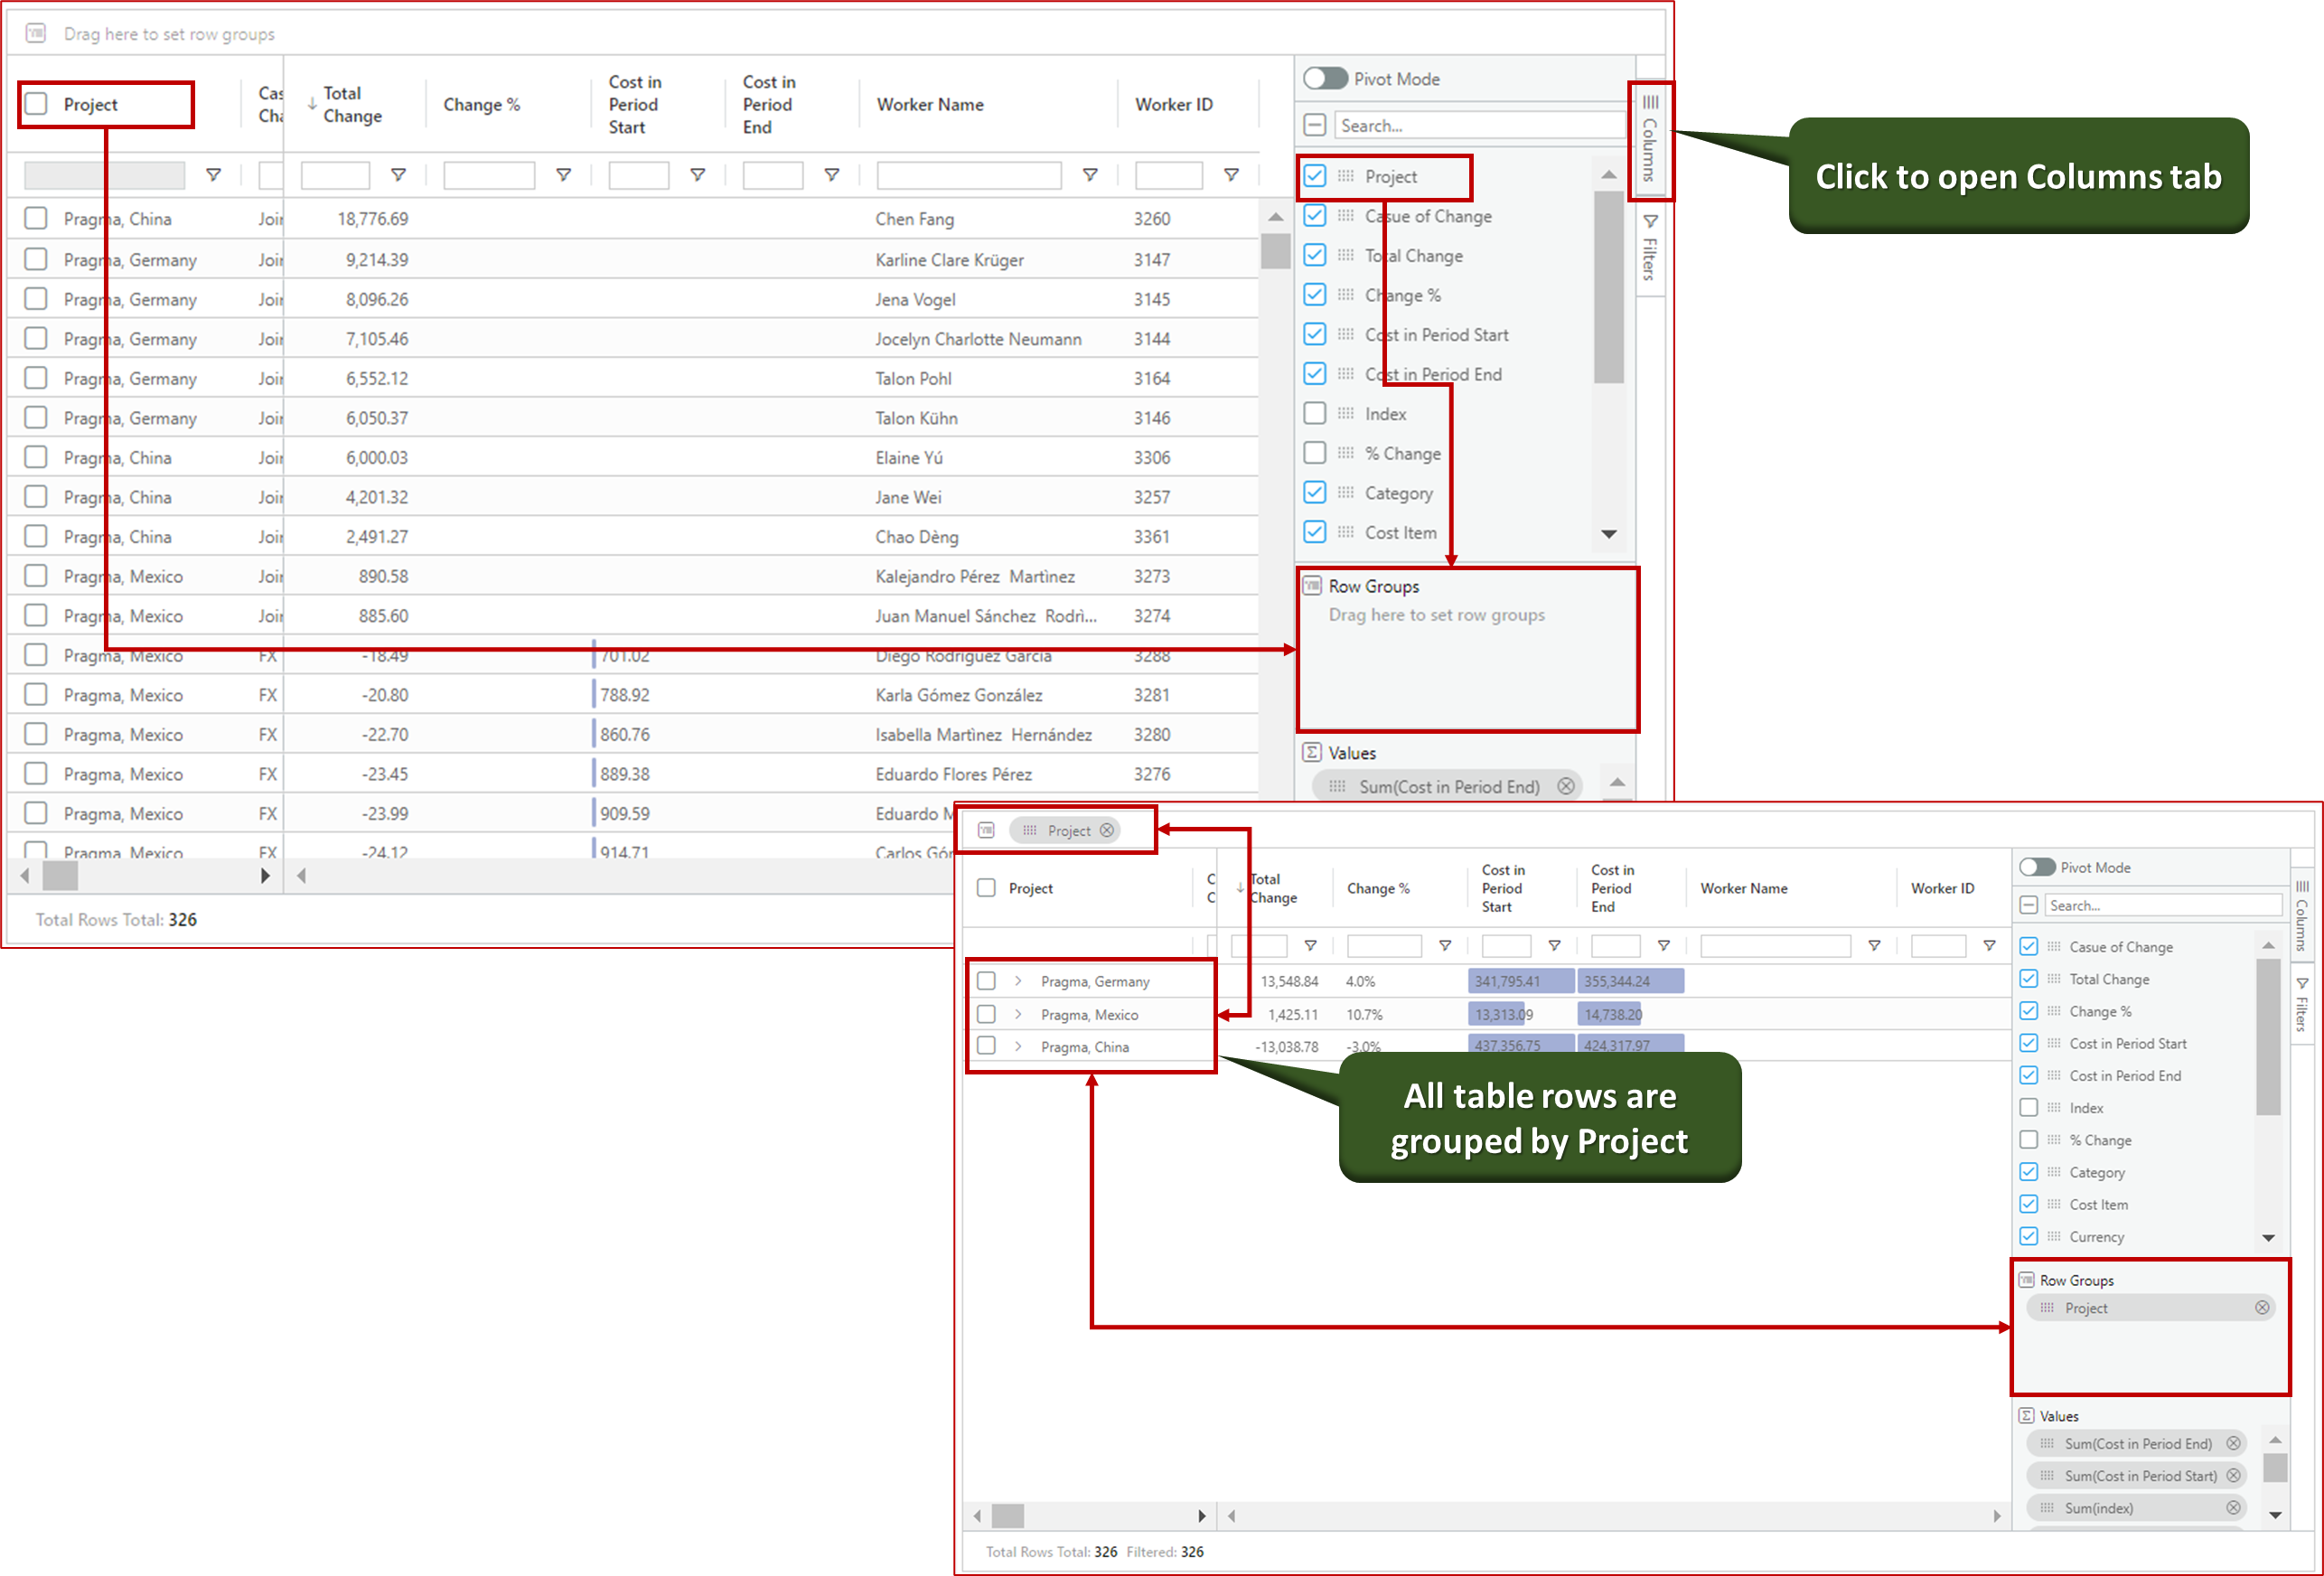
Task: Expand the Pragma, Germany group row
Action: 1018,981
